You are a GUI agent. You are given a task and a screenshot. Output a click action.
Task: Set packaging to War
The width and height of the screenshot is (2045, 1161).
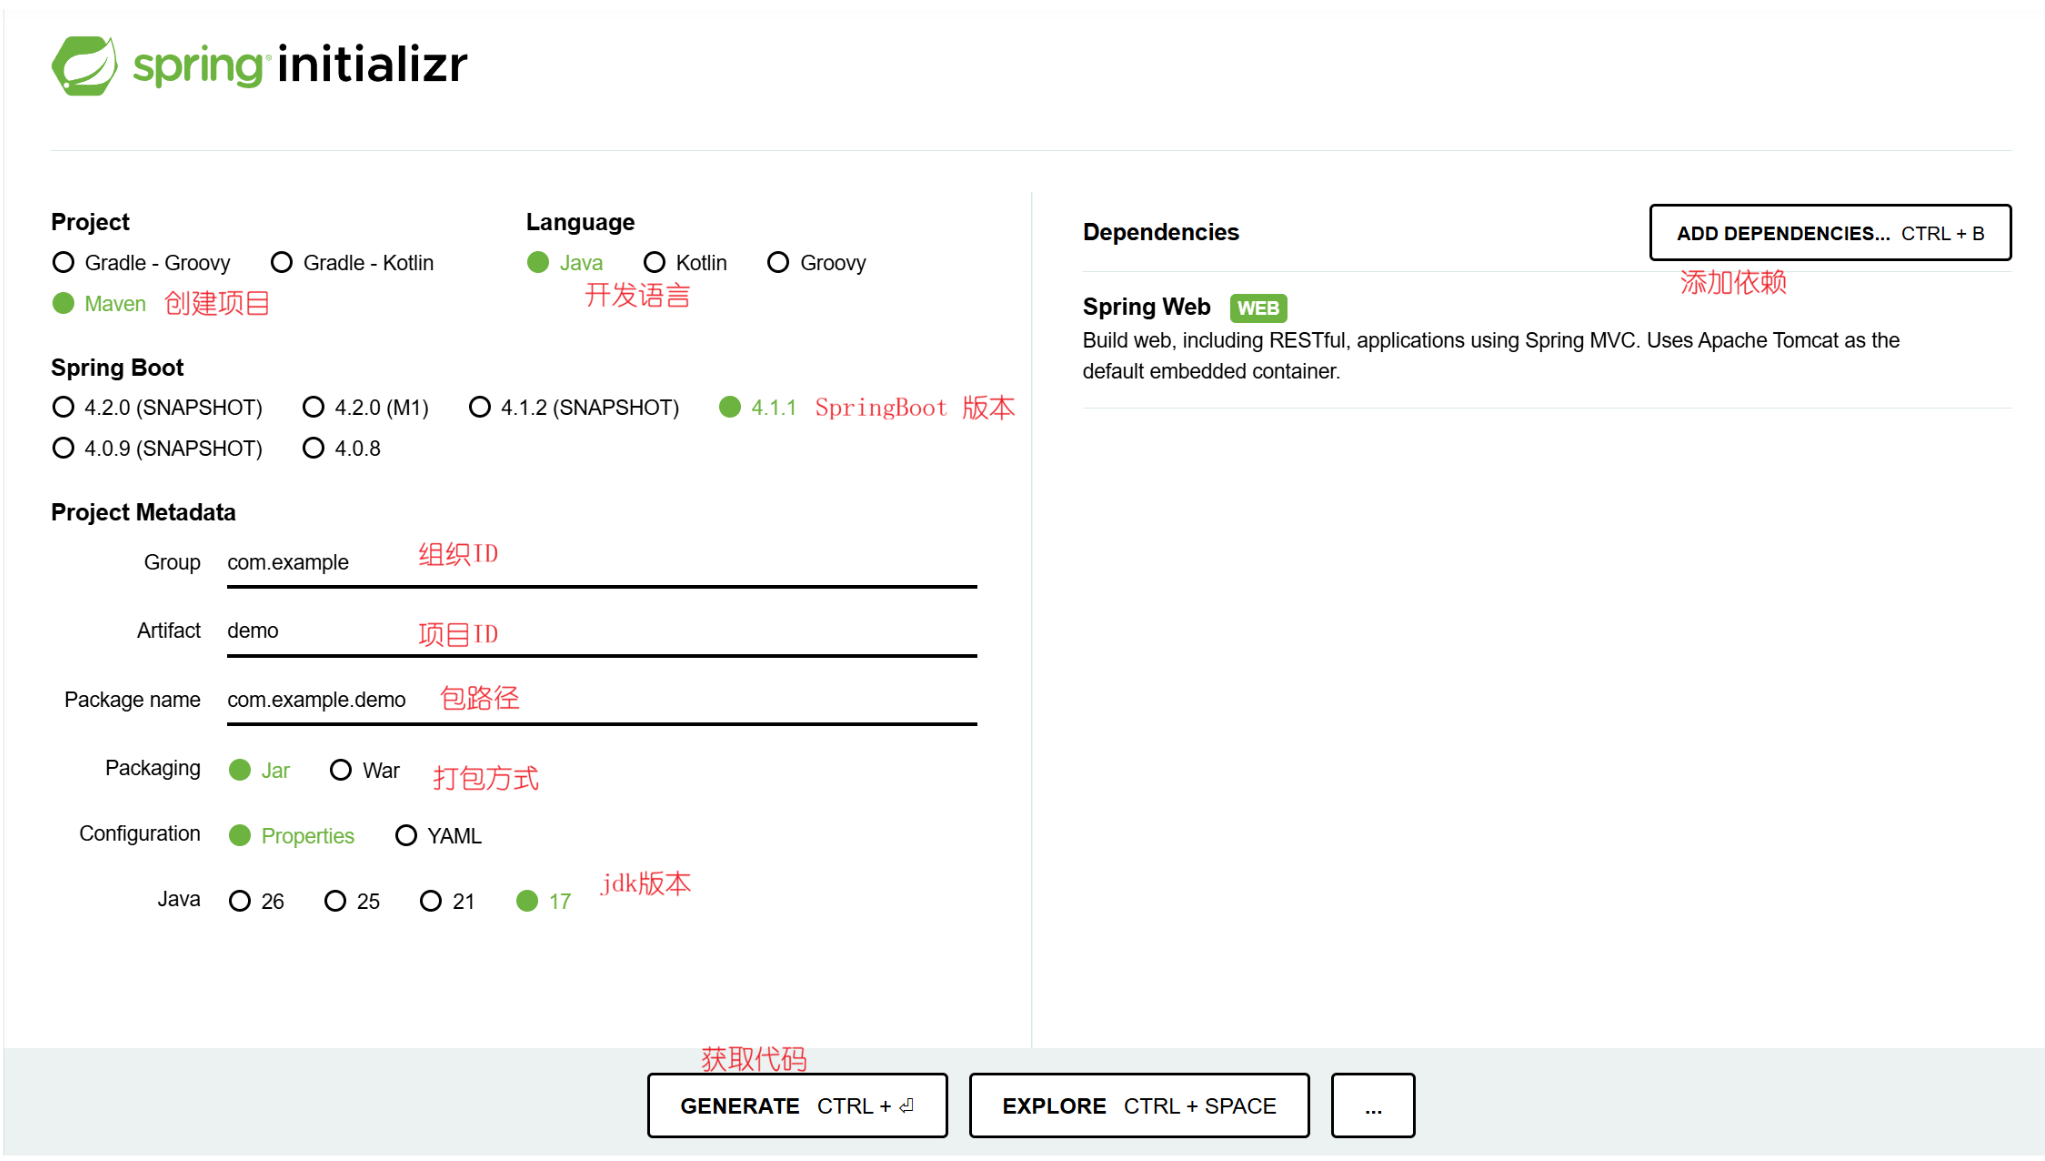click(365, 771)
